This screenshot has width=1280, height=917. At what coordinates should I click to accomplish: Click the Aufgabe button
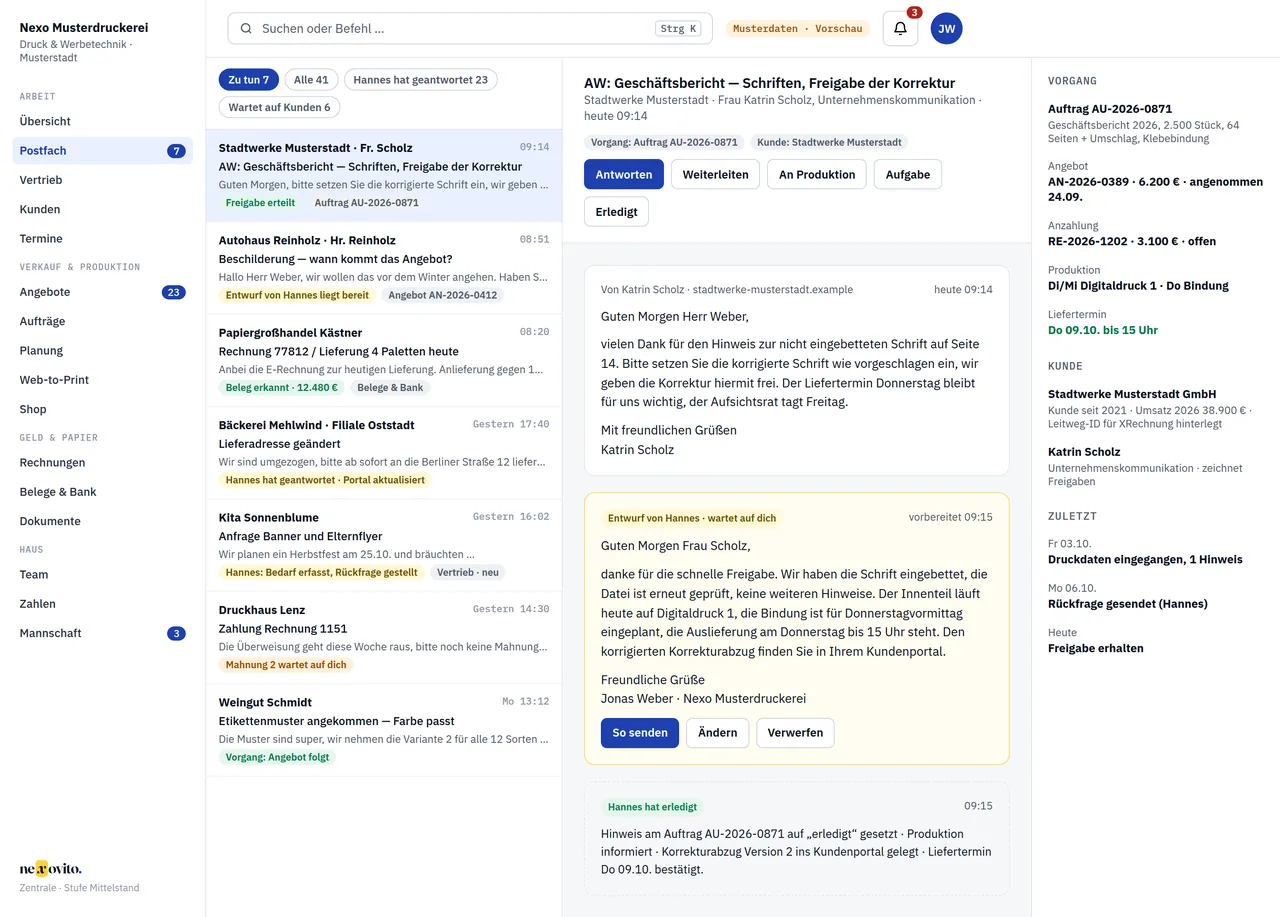[x=908, y=174]
